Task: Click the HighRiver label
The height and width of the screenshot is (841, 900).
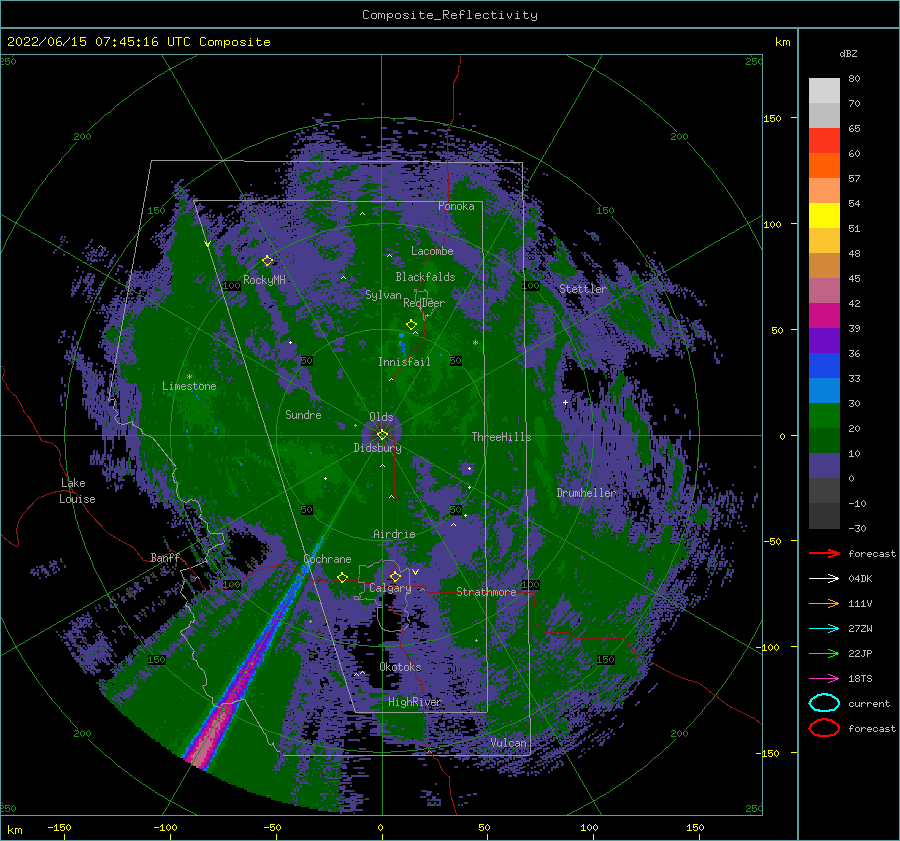Action: coord(414,702)
